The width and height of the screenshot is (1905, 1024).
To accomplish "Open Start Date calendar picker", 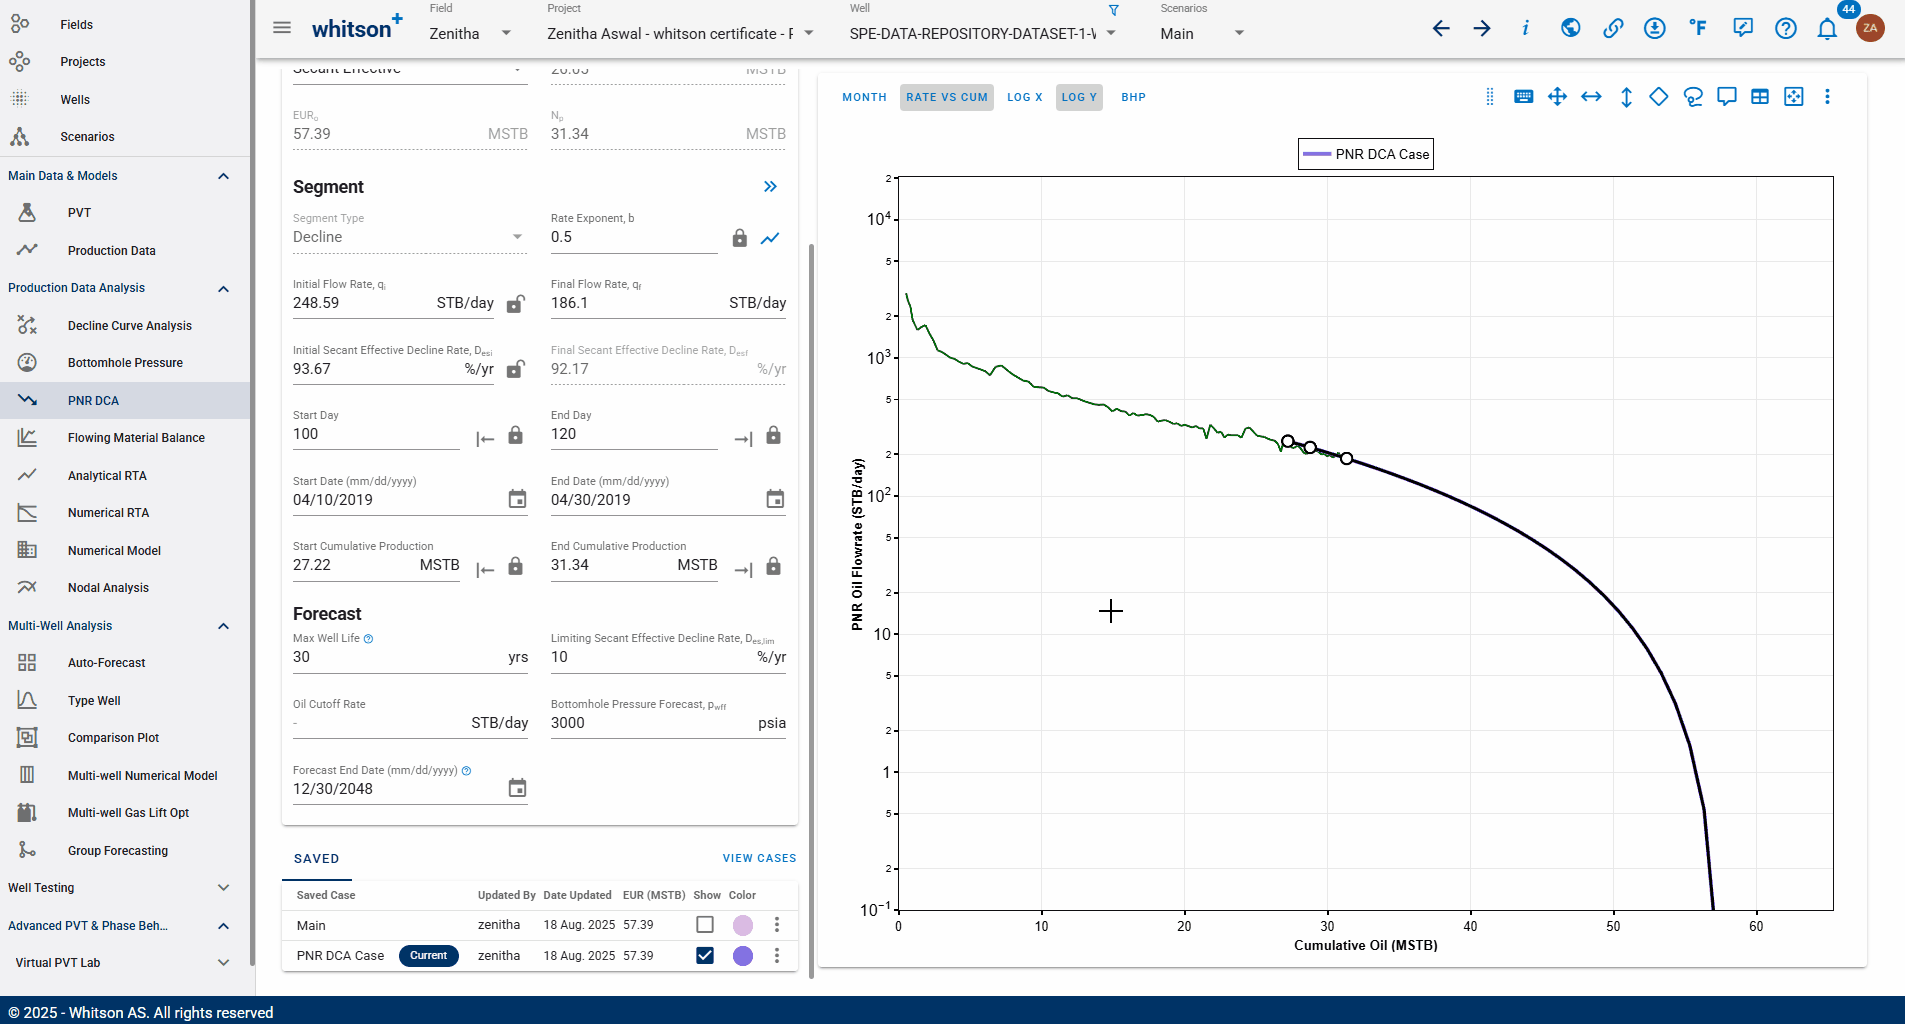I will point(517,499).
